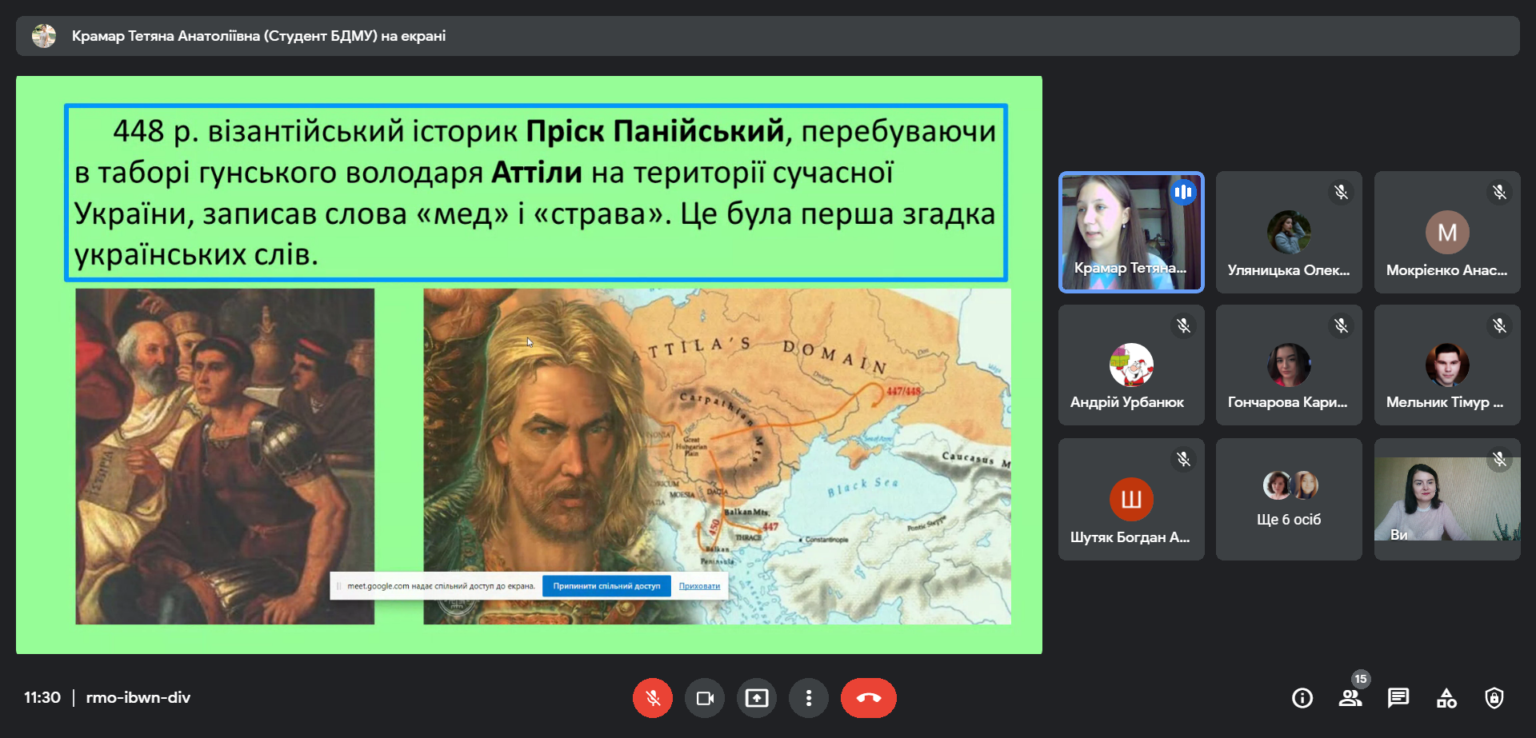Open chat with everyone icon
The width and height of the screenshot is (1536, 738).
1398,698
